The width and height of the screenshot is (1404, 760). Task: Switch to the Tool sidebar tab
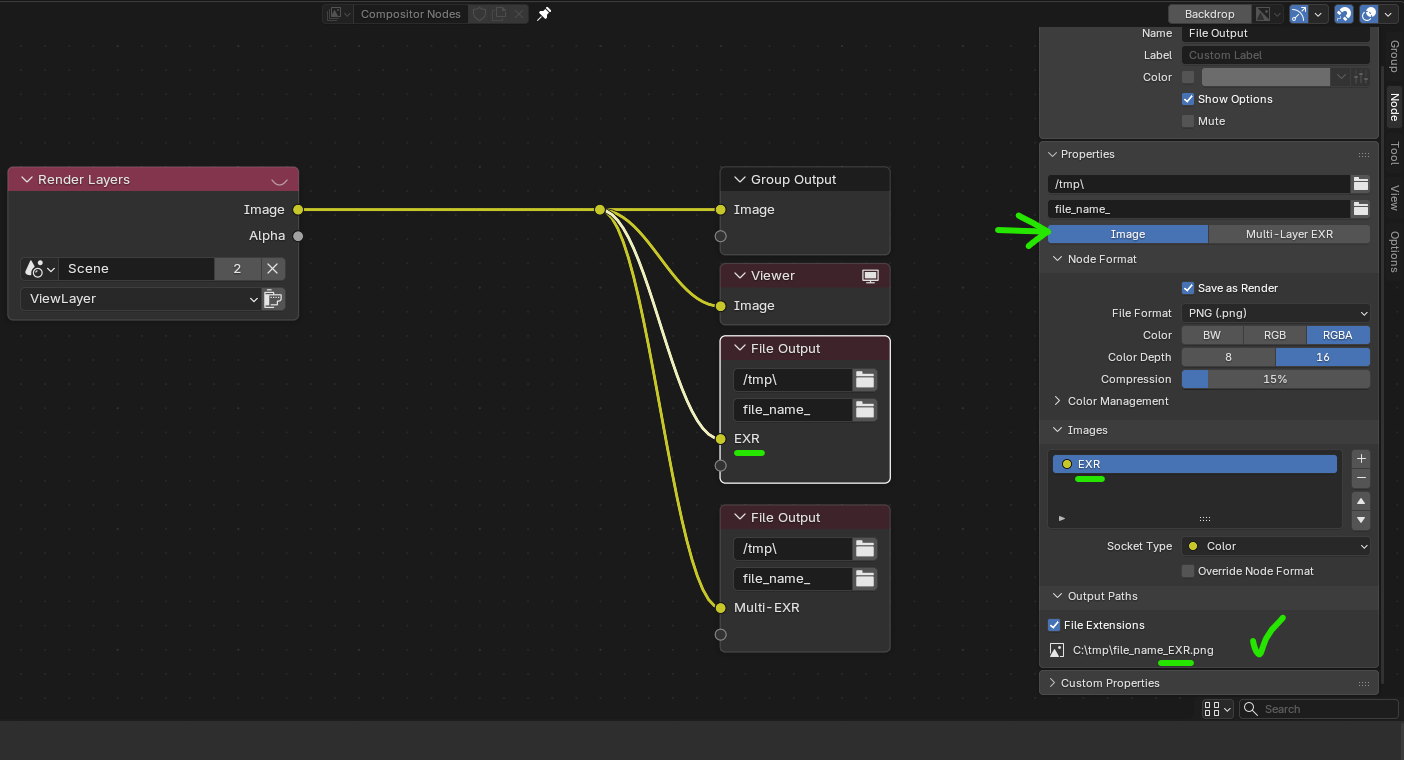pyautogui.click(x=1393, y=153)
